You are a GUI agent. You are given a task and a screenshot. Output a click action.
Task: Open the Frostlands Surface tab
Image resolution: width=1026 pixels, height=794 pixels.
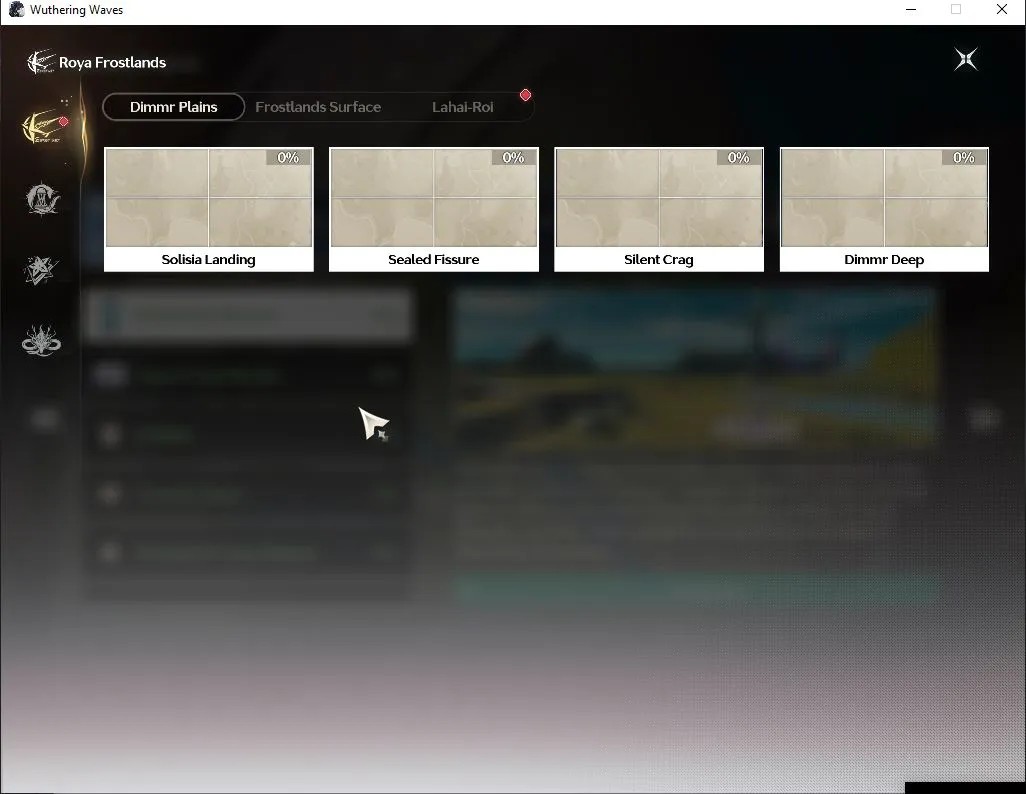(318, 107)
